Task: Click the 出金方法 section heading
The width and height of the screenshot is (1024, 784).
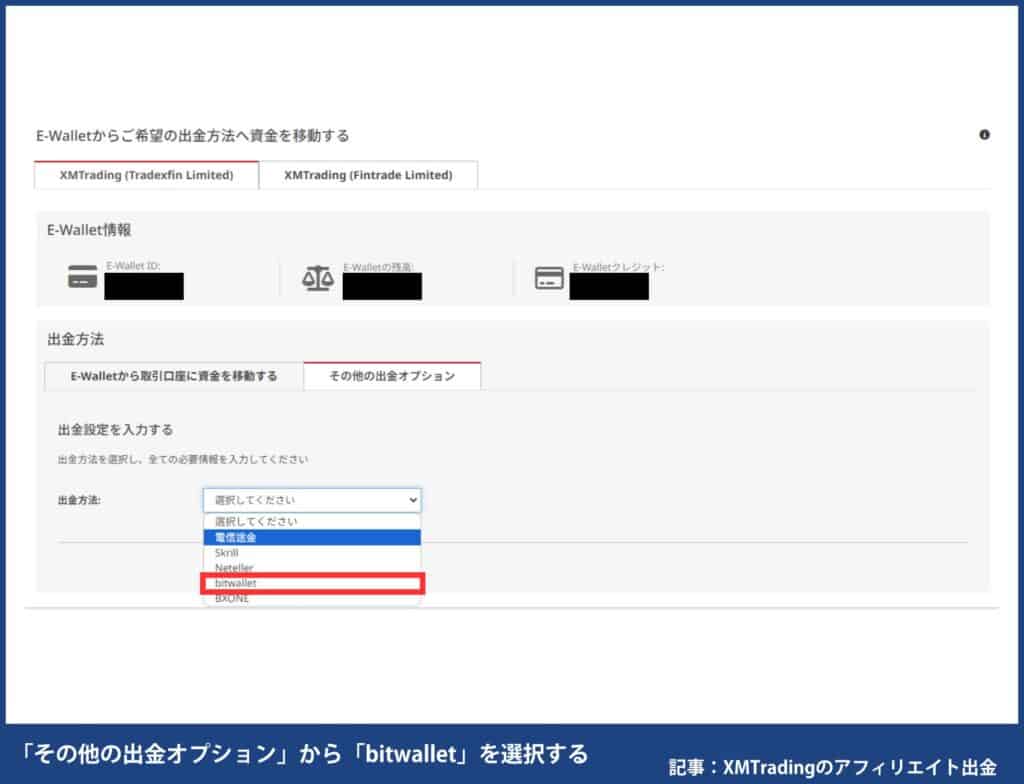Action: (76, 339)
